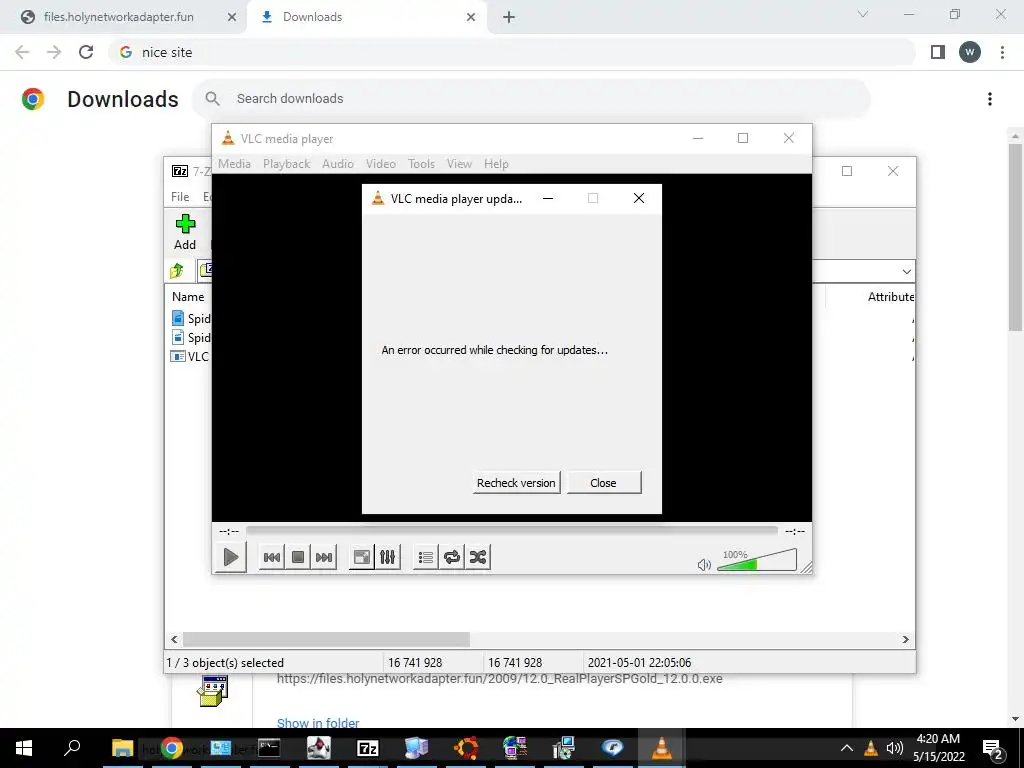Toggle VLC loop mode button
Screen dimensions: 1024x768
pos(452,557)
